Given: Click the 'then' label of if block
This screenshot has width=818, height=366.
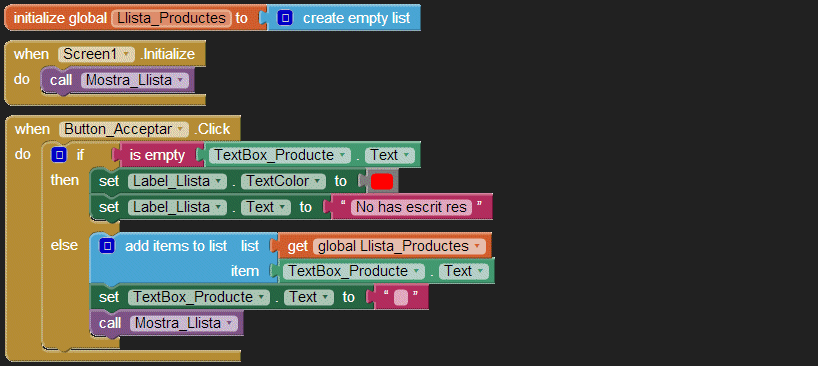Looking at the screenshot, I should click(x=65, y=180).
